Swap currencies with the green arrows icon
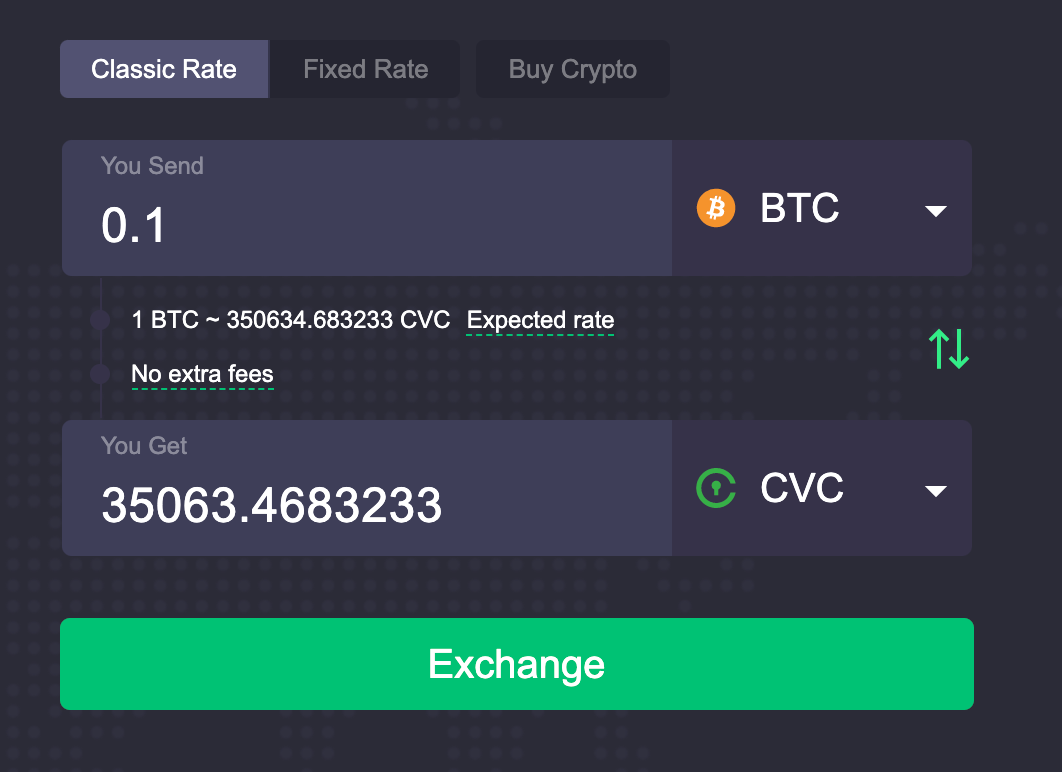The height and width of the screenshot is (772, 1062). [949, 349]
